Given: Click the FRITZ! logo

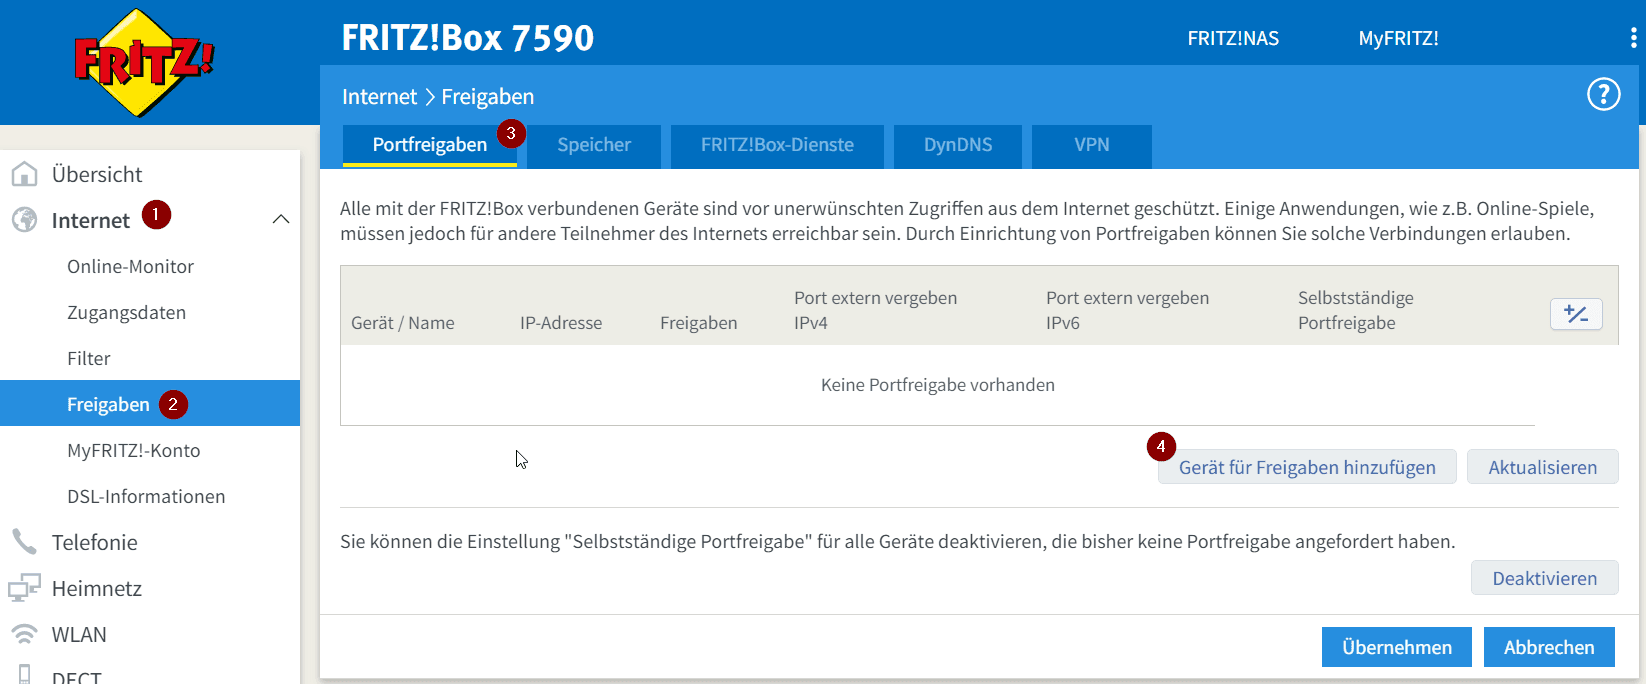Looking at the screenshot, I should 145,62.
